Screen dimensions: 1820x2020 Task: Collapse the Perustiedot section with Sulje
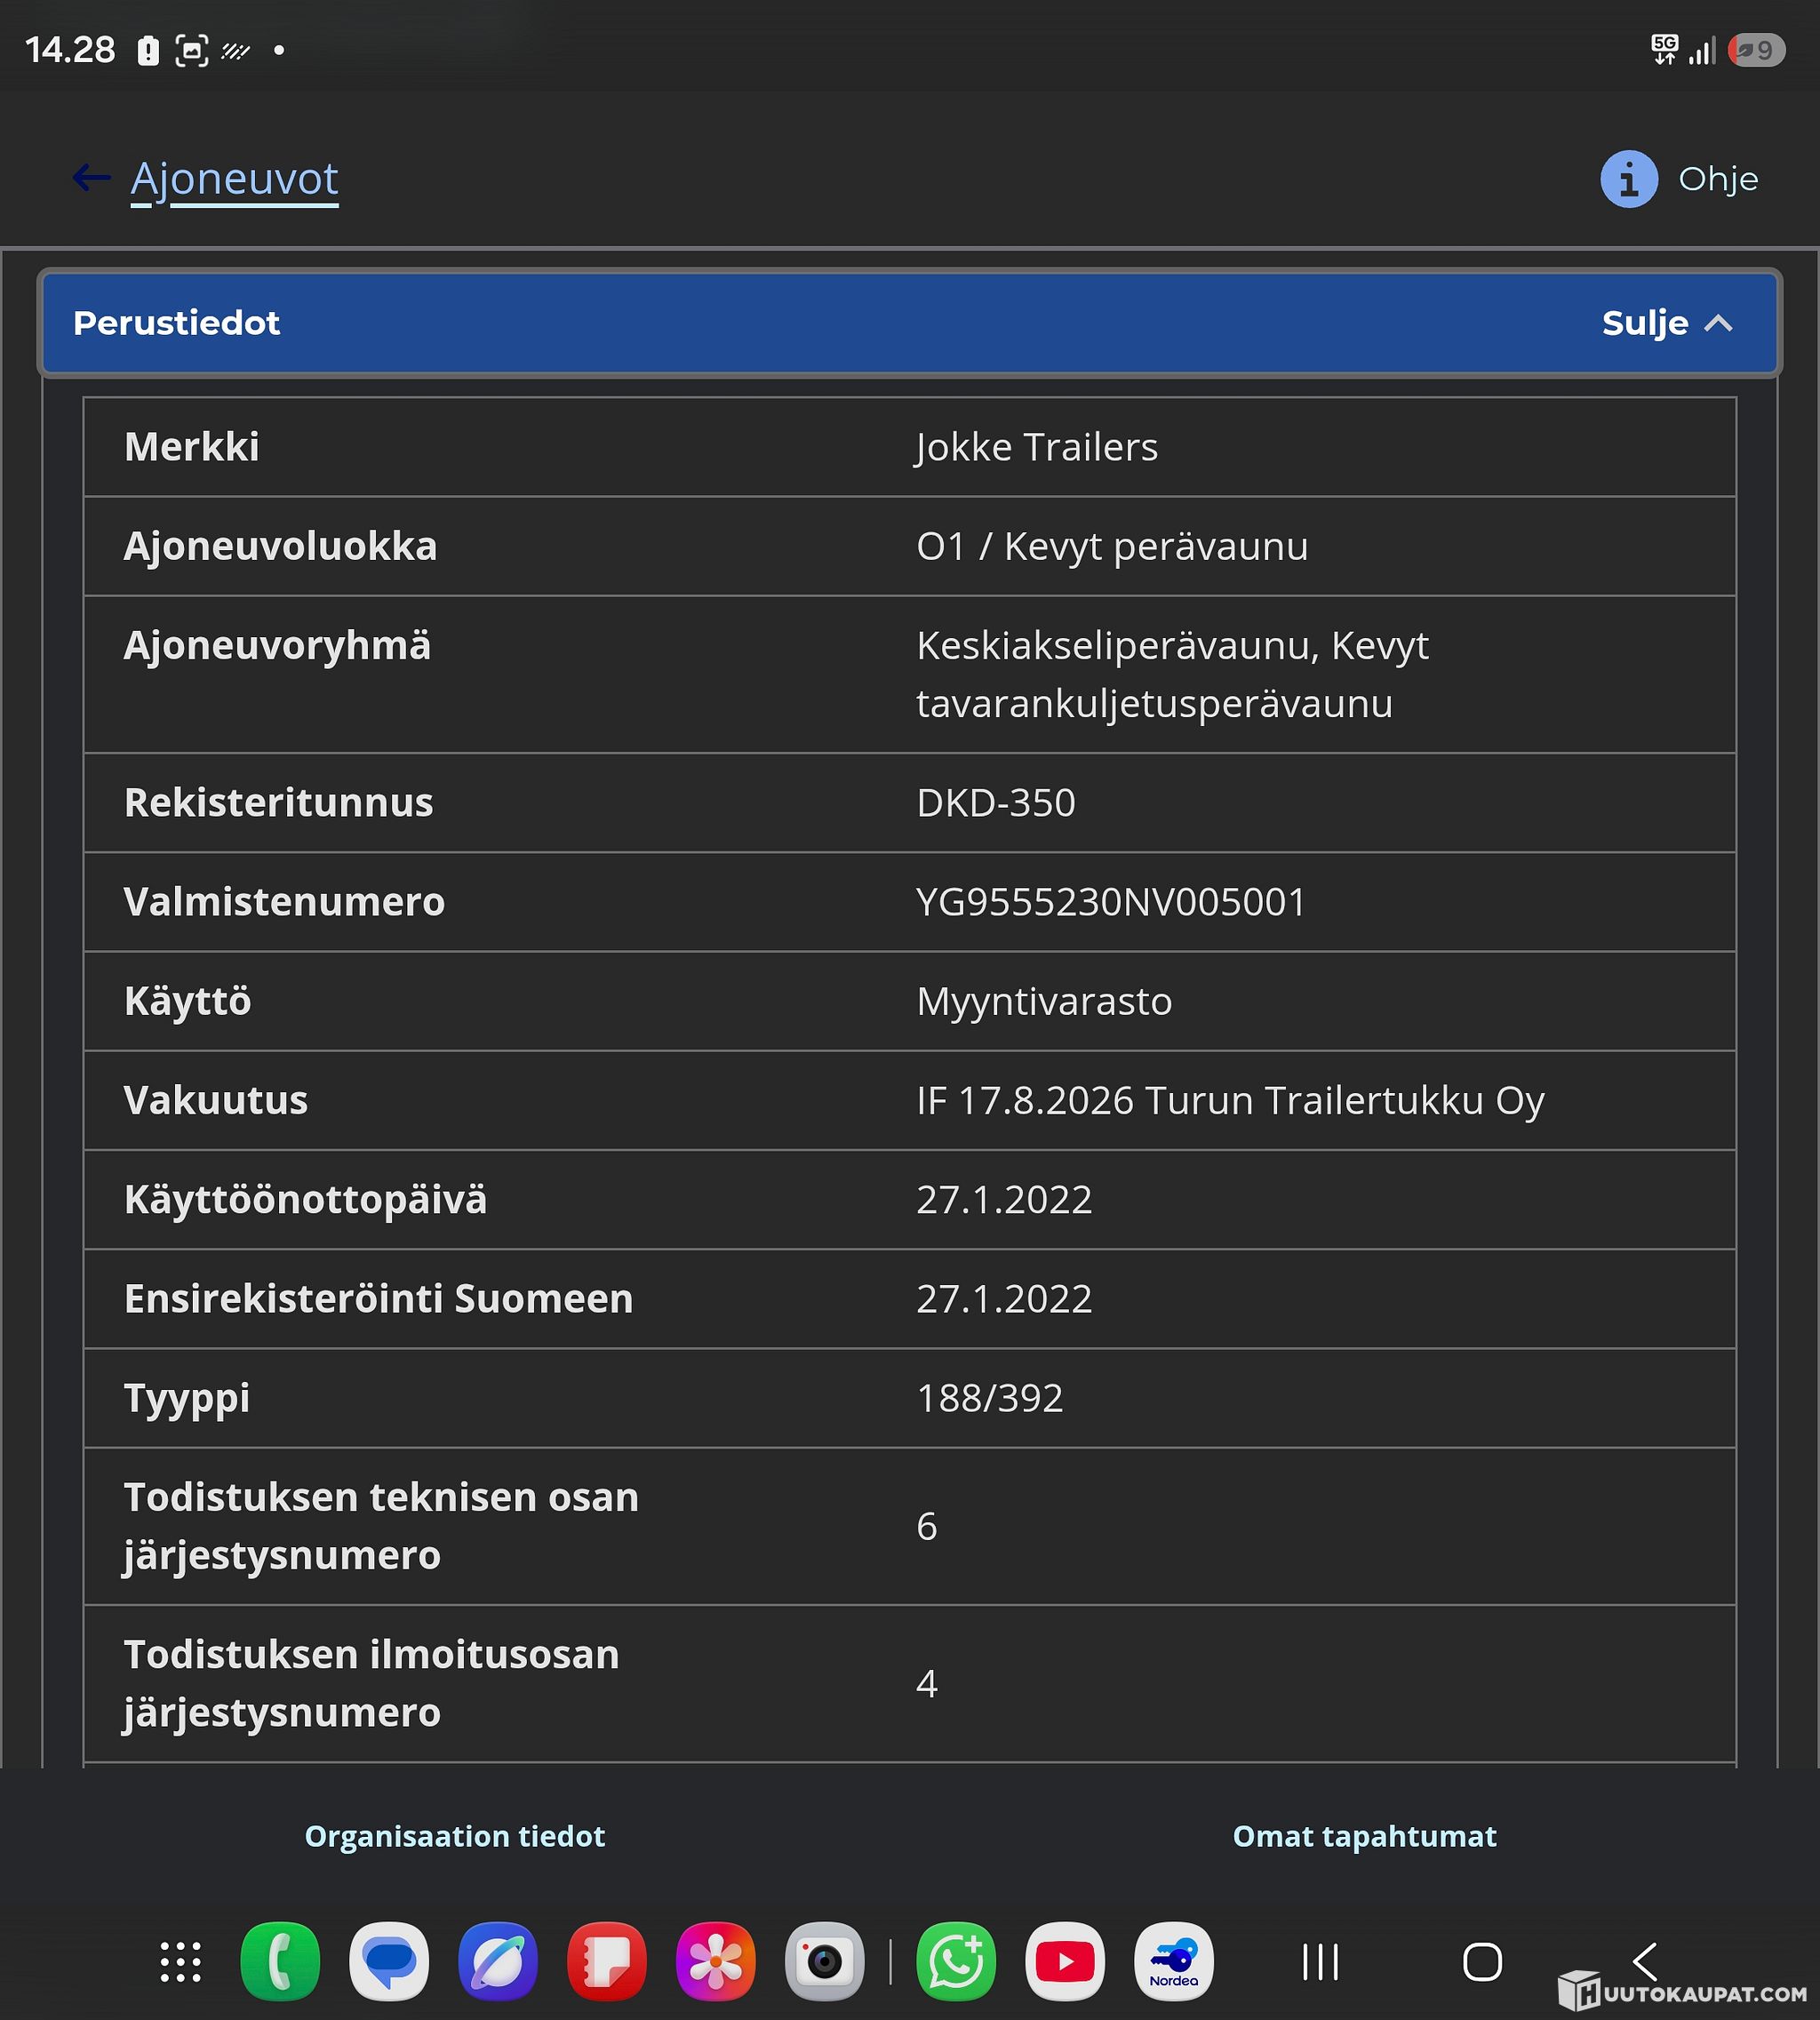(1666, 323)
